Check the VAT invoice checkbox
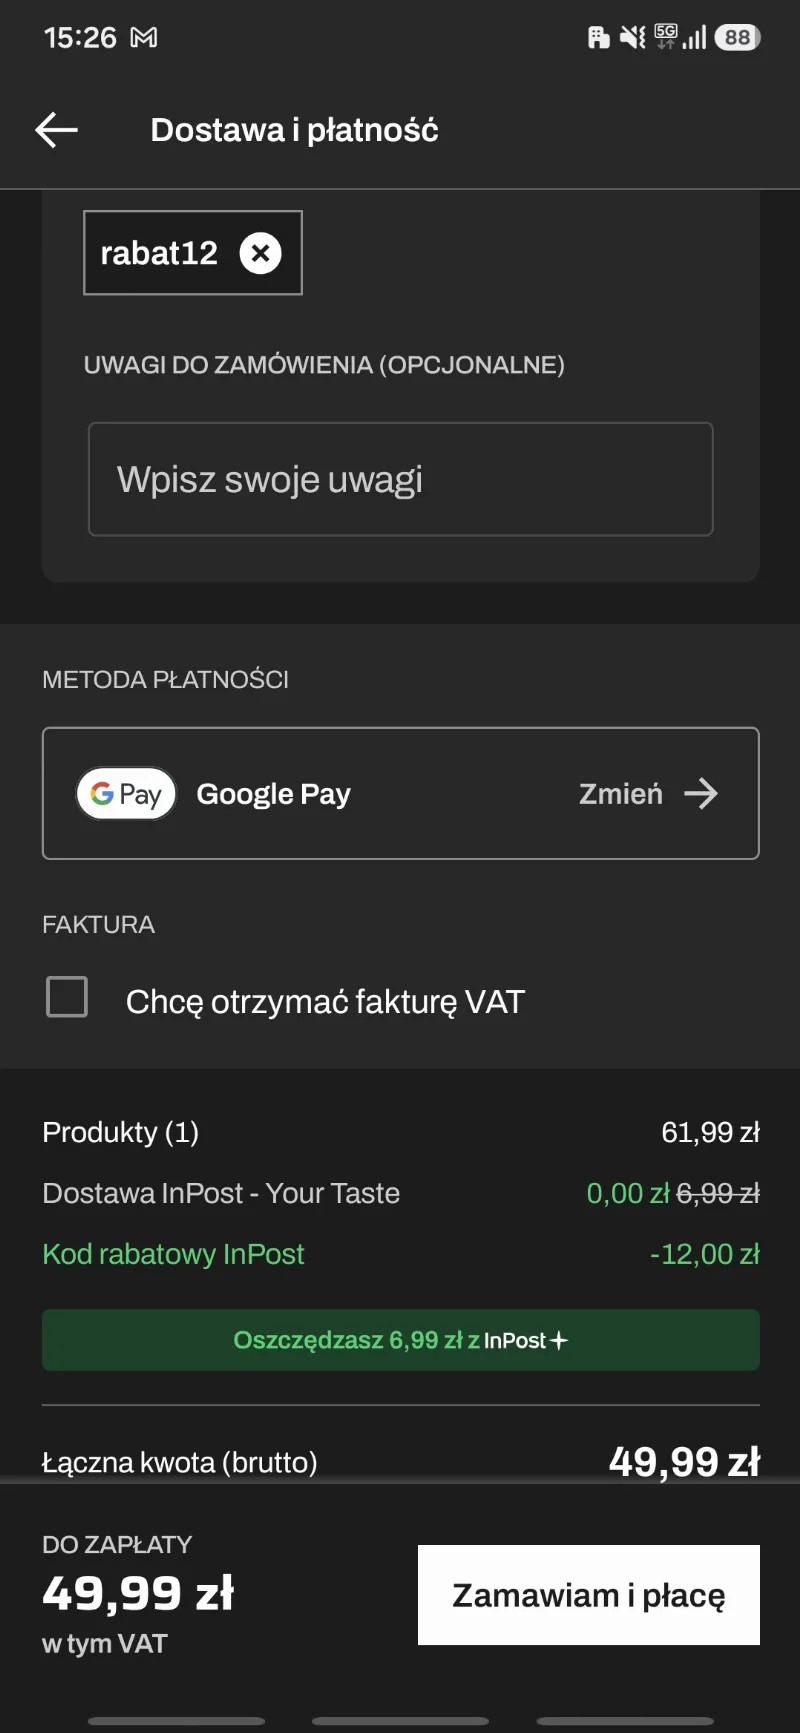 pos(67,997)
